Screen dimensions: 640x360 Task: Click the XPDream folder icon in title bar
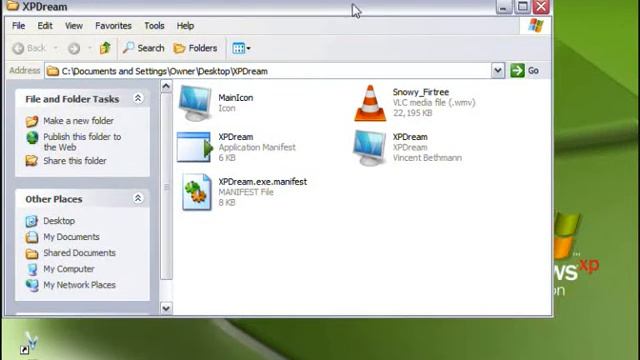coord(13,5)
